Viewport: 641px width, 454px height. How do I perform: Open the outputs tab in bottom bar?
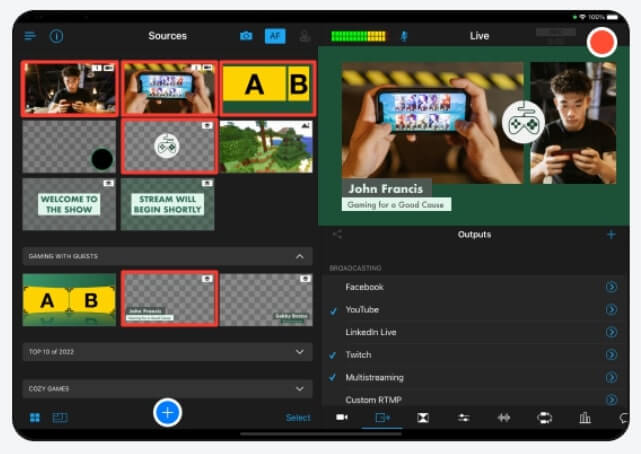point(383,418)
